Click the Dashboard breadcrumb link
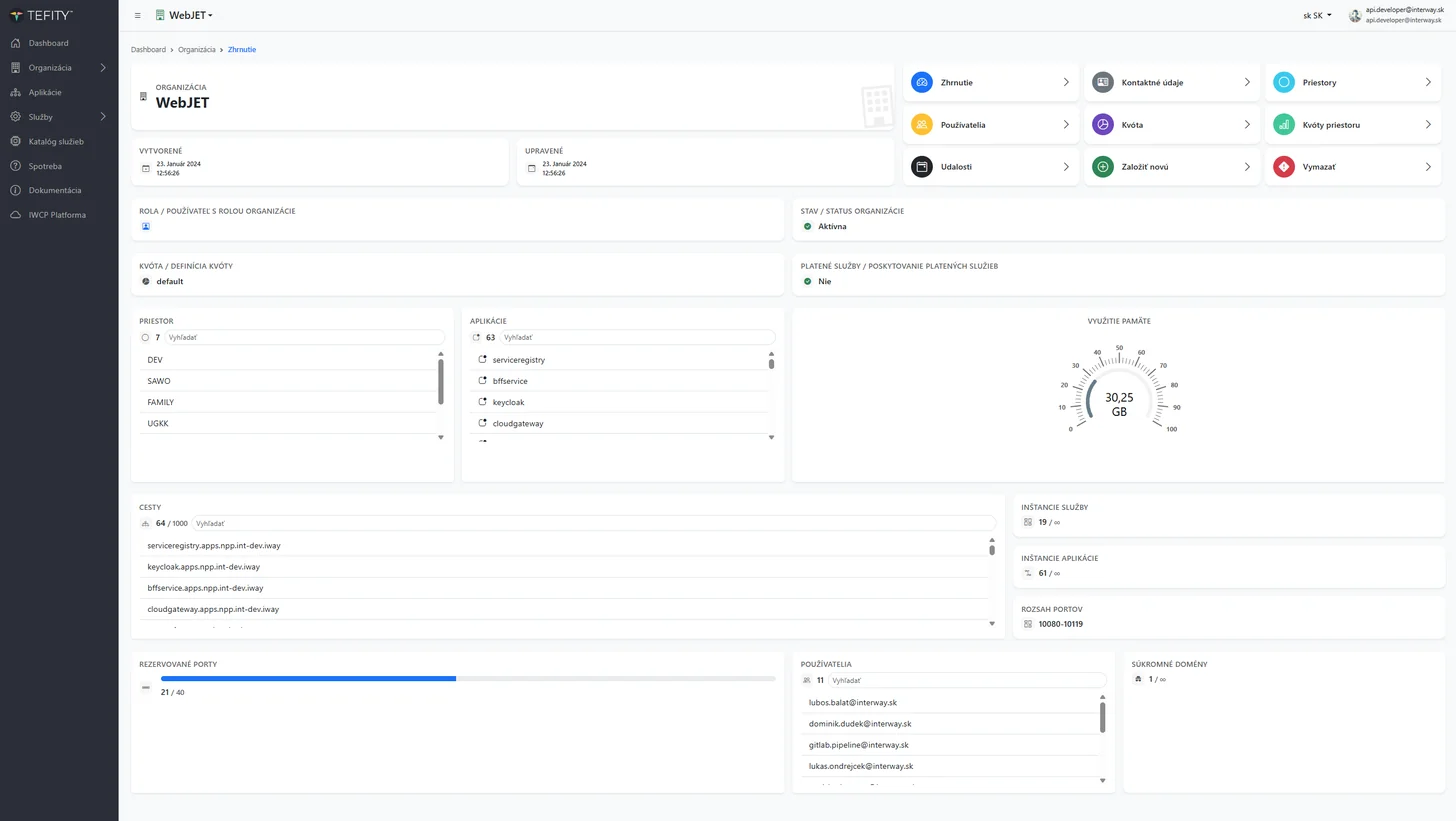Image resolution: width=1456 pixels, height=821 pixels. point(148,49)
